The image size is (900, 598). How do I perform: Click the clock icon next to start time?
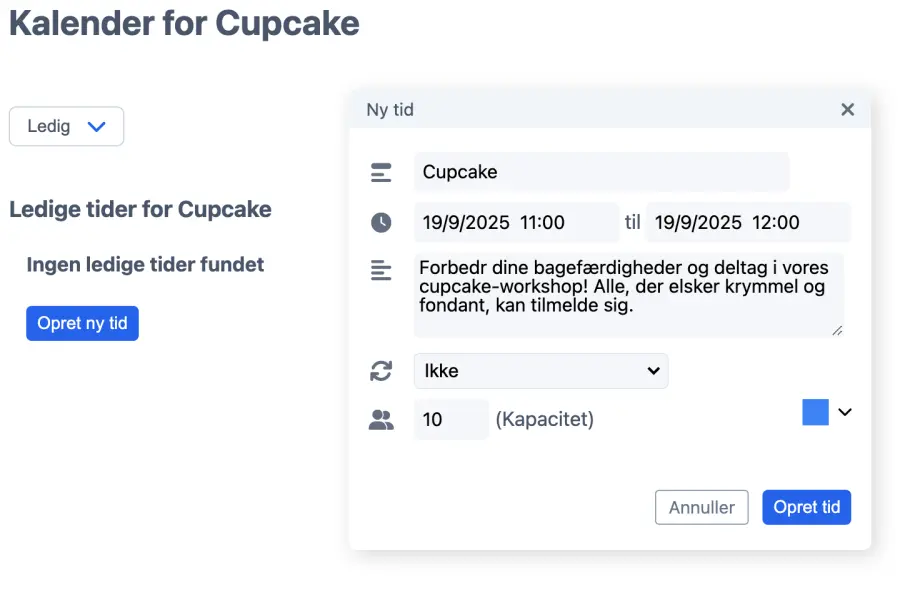point(381,222)
